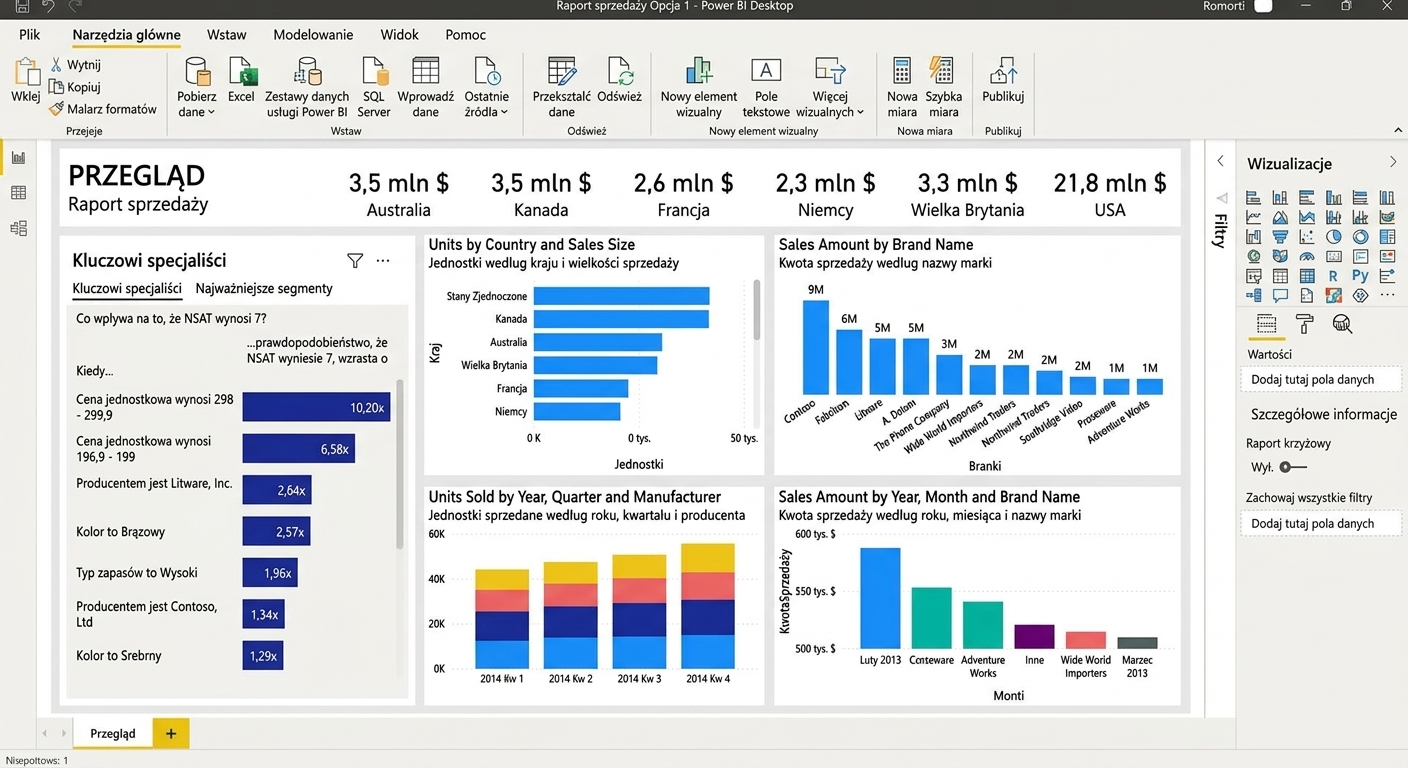Click Wytnij (cut) in clipboard group
Screen dimensions: 1408x768
76,65
